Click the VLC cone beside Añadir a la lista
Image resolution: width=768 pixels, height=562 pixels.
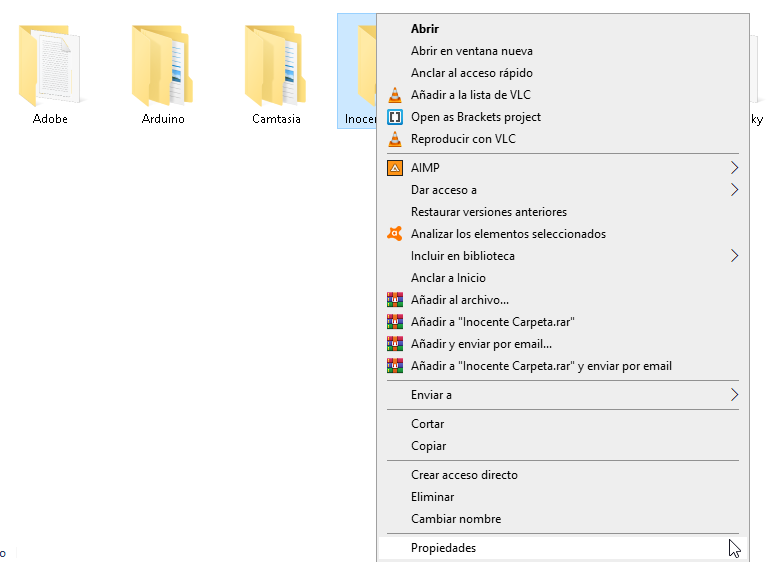[x=395, y=95]
